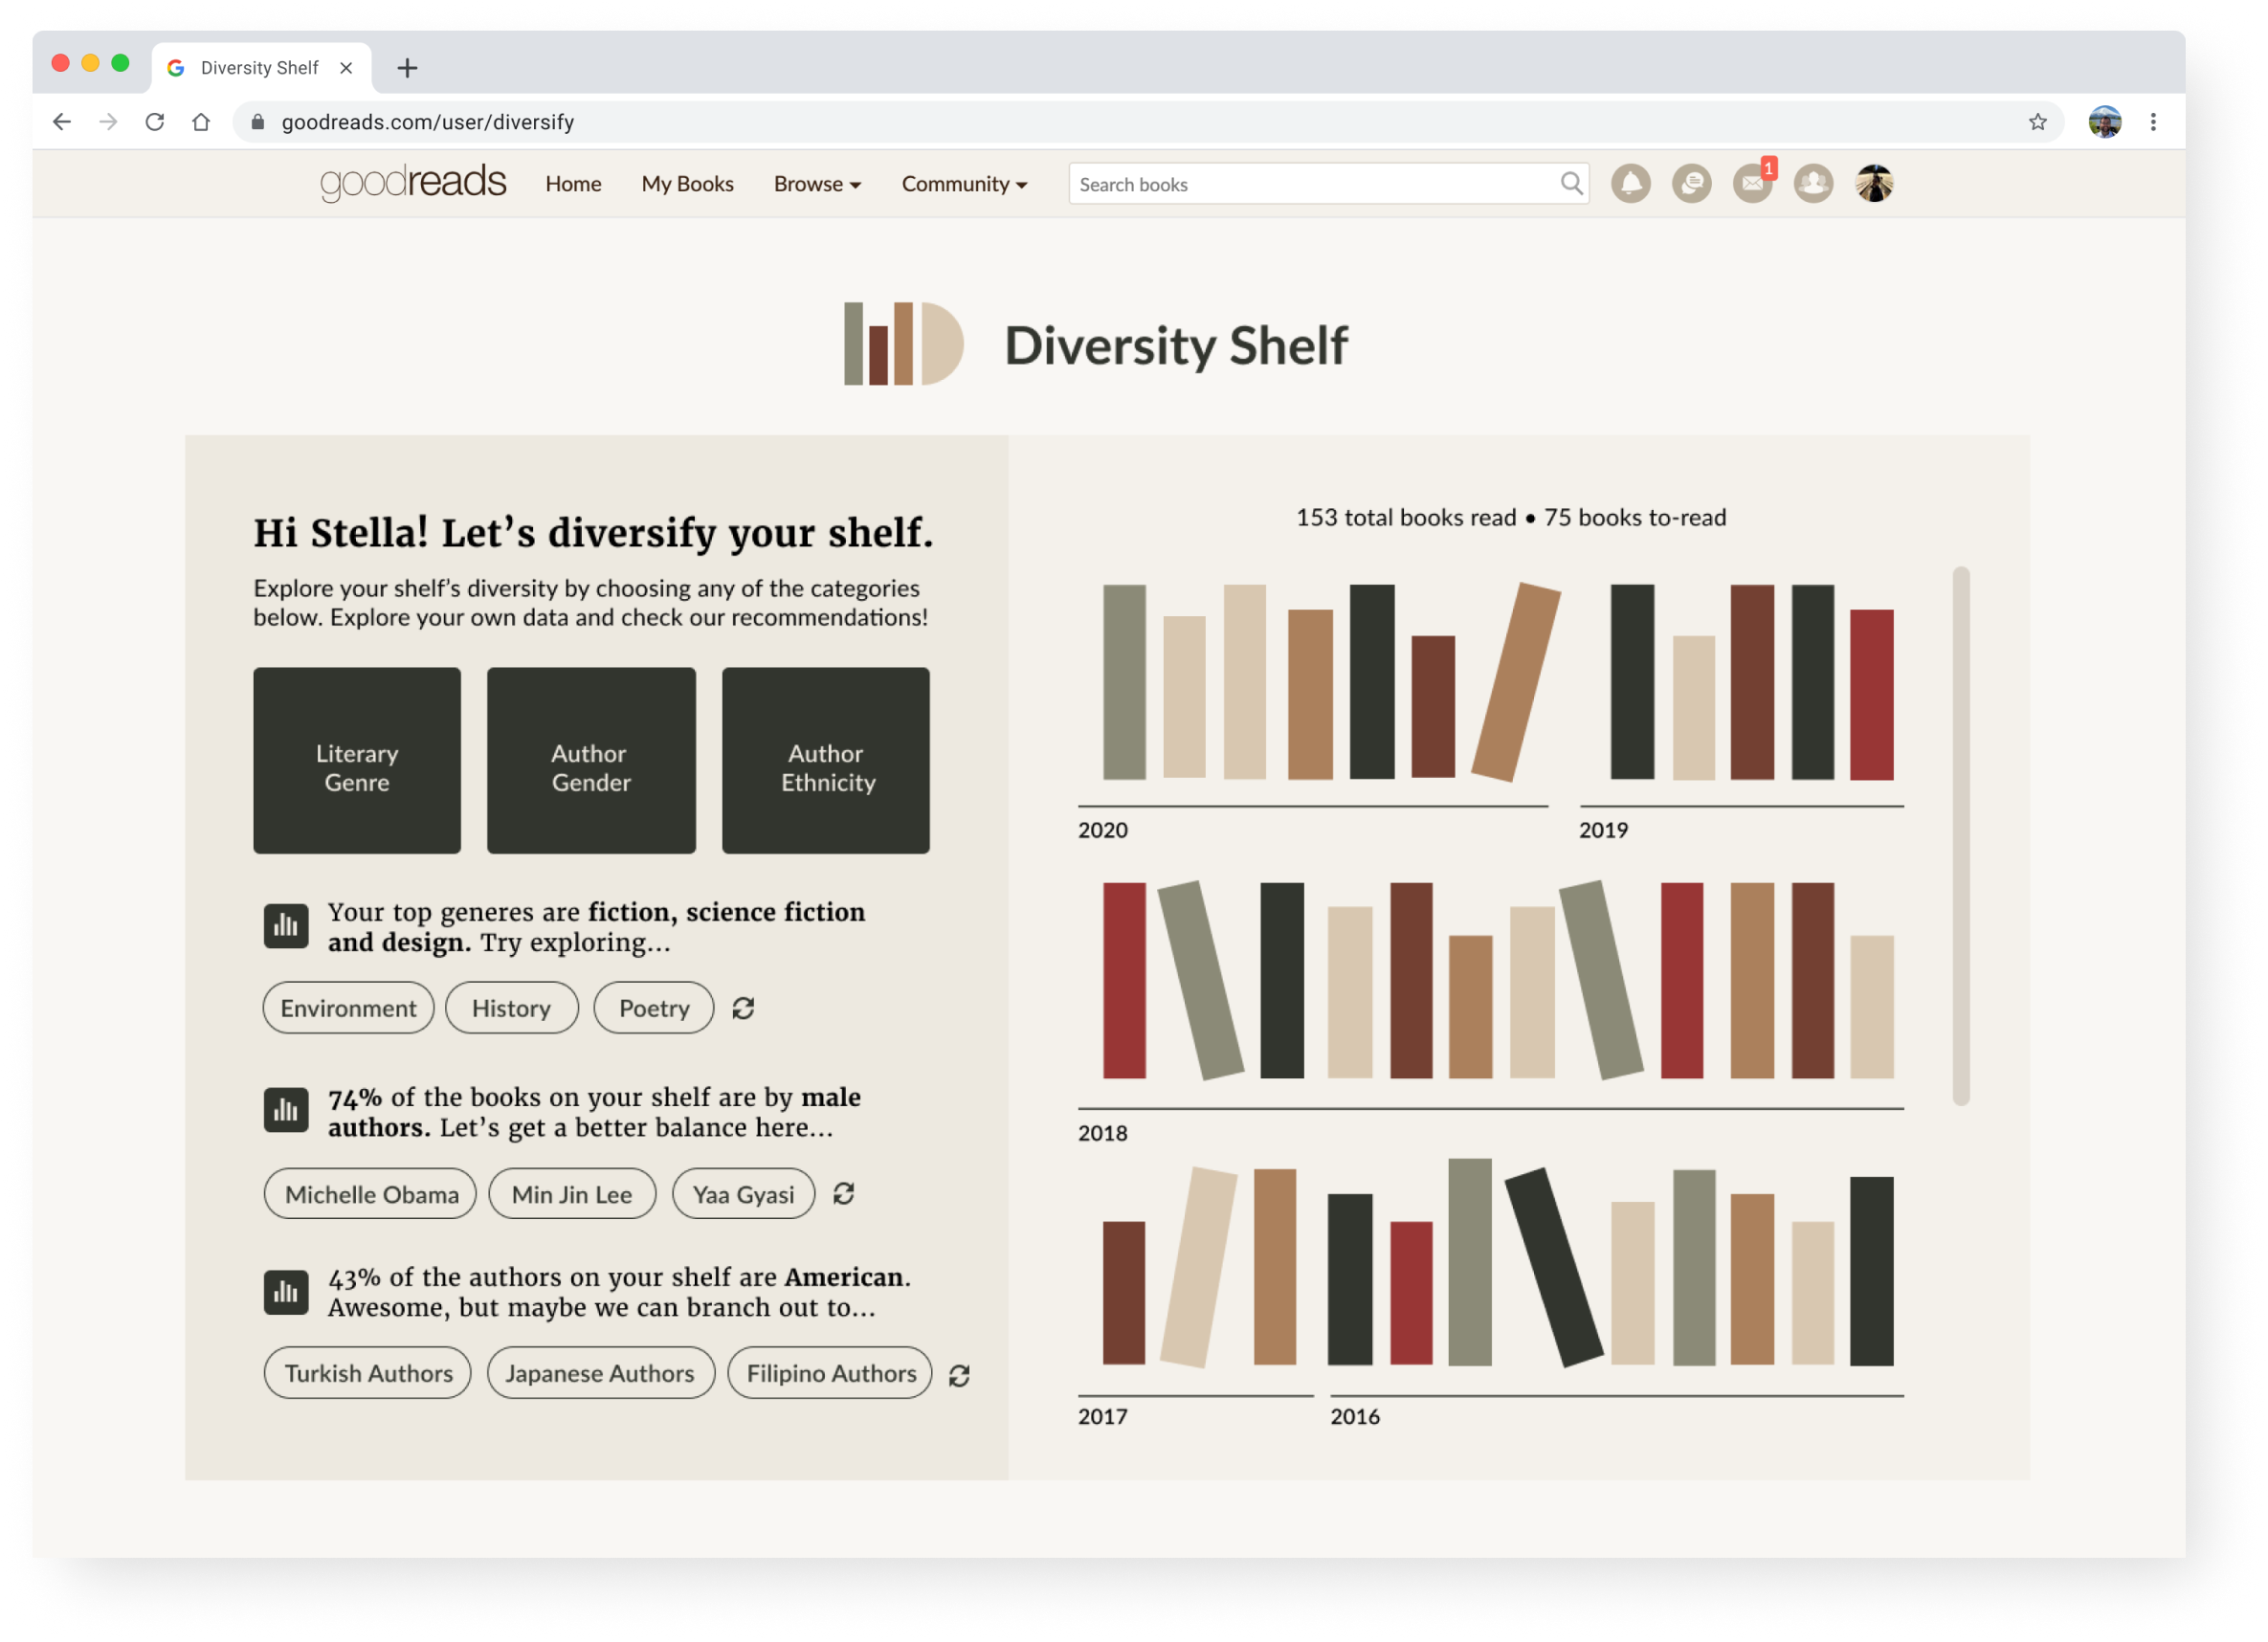Viewport: 2268px width, 1642px height.
Task: Click the bar chart icon beside male authors stat
Action: point(286,1111)
